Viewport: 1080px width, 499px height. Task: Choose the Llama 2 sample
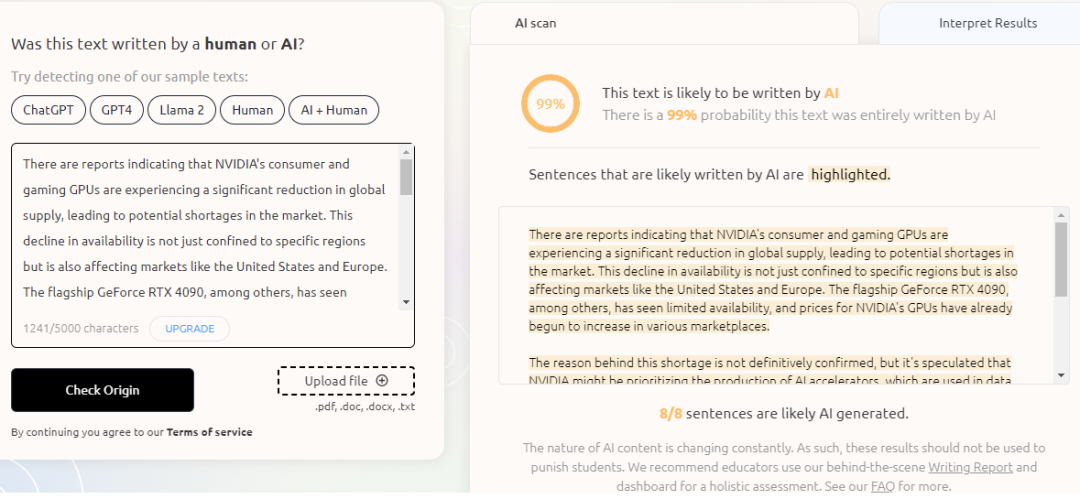click(x=181, y=110)
